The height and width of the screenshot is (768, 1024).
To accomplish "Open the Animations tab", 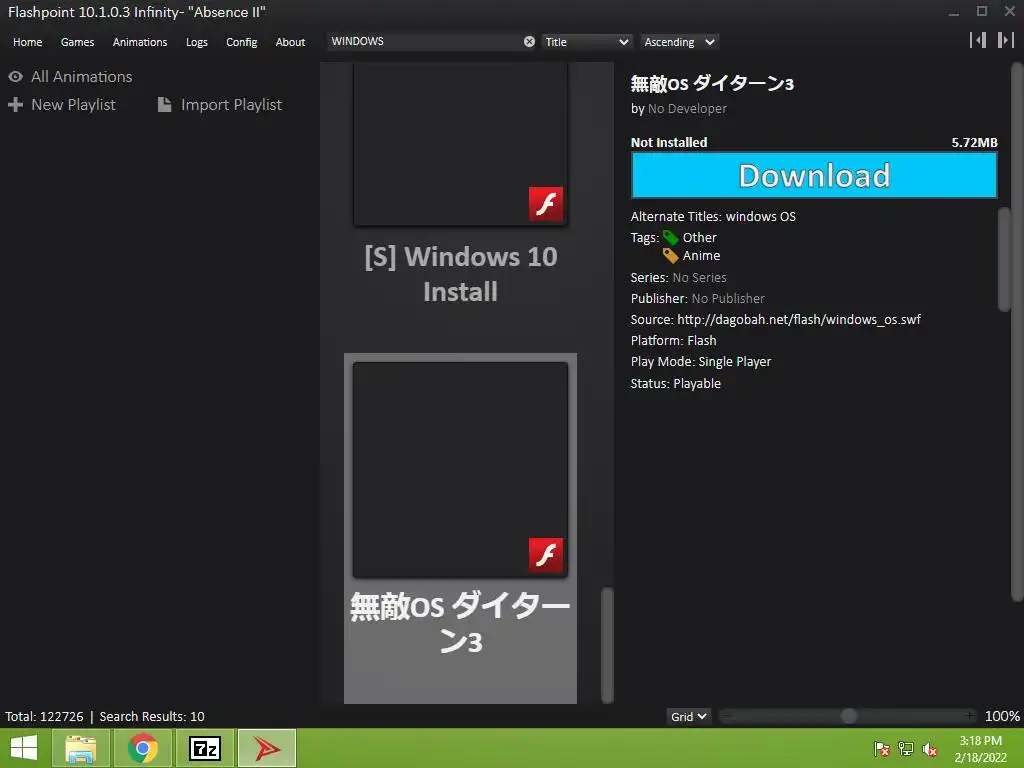I will (x=140, y=42).
